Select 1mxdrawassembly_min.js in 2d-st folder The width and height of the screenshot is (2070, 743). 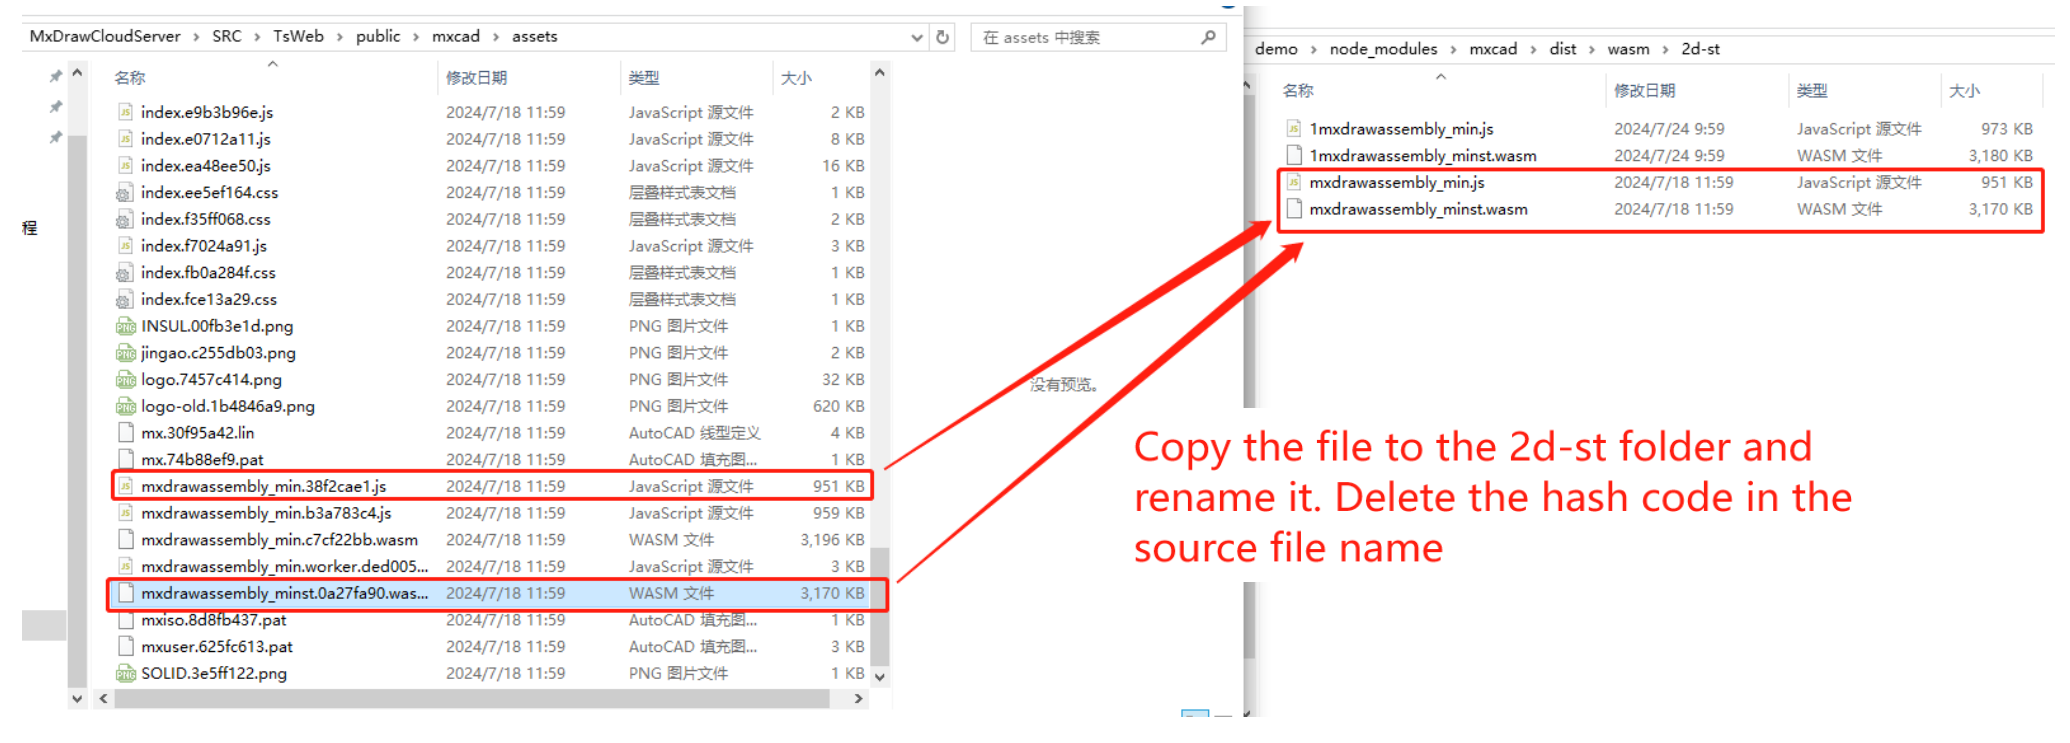(x=1400, y=129)
